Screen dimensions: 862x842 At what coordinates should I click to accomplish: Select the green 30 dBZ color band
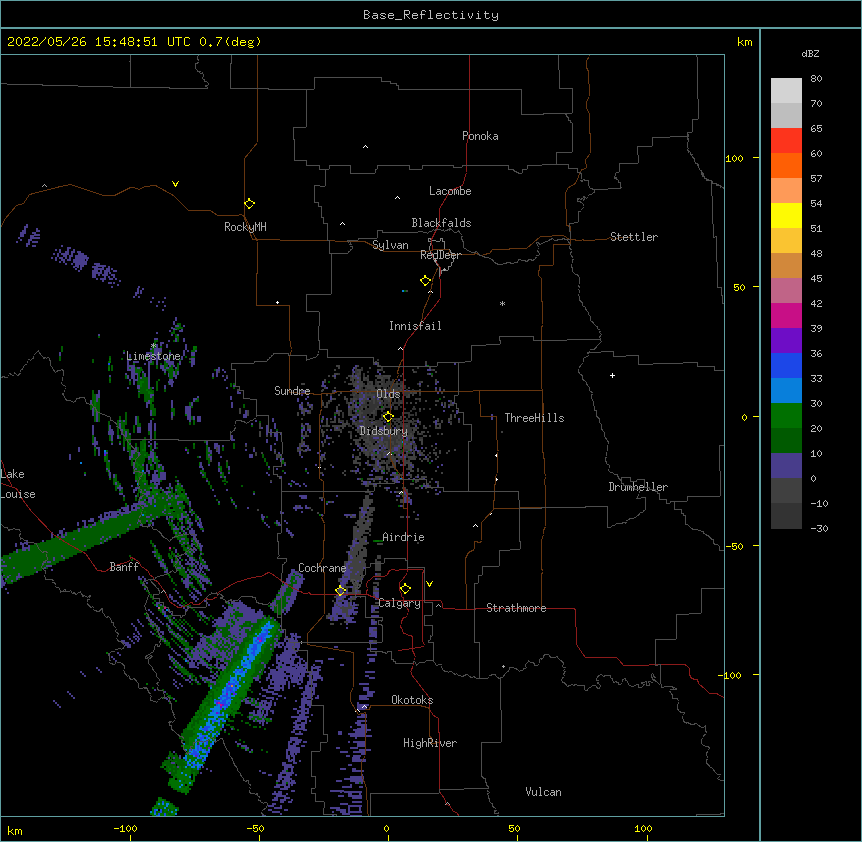pos(786,416)
